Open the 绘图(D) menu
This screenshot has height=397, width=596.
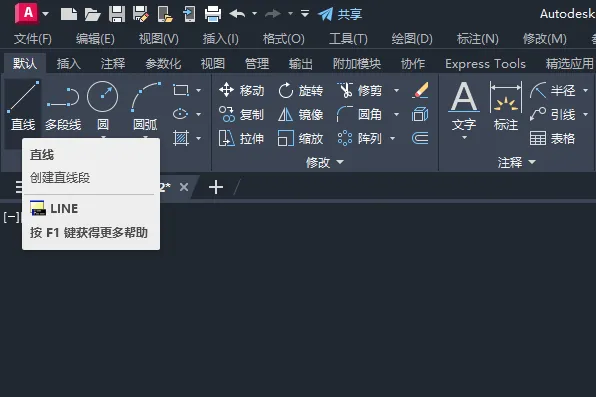(x=412, y=38)
